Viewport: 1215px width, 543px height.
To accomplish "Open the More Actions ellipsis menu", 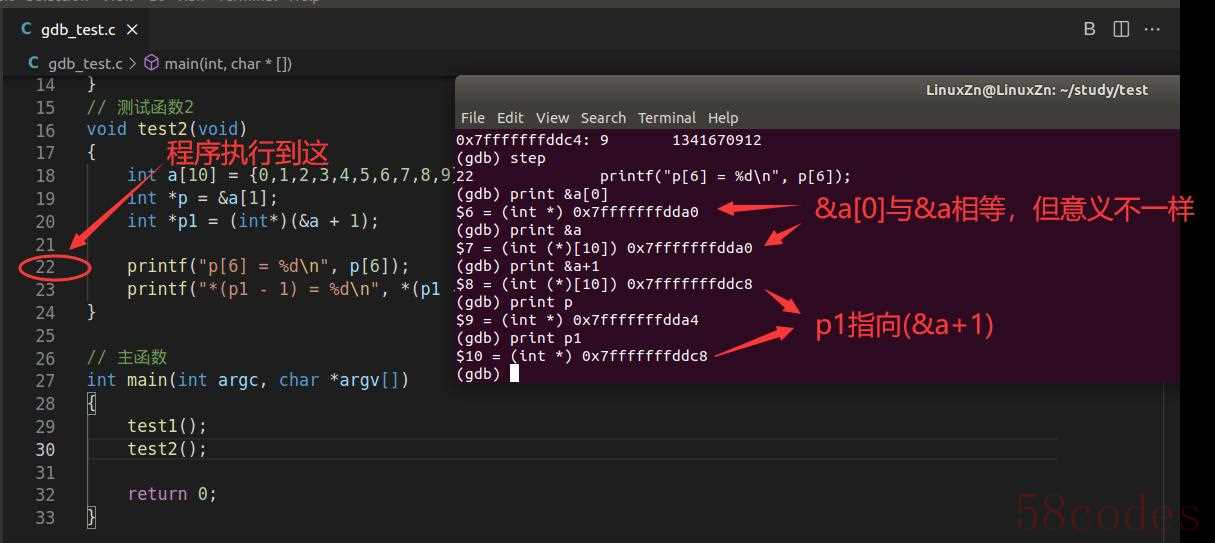I will [x=1154, y=29].
